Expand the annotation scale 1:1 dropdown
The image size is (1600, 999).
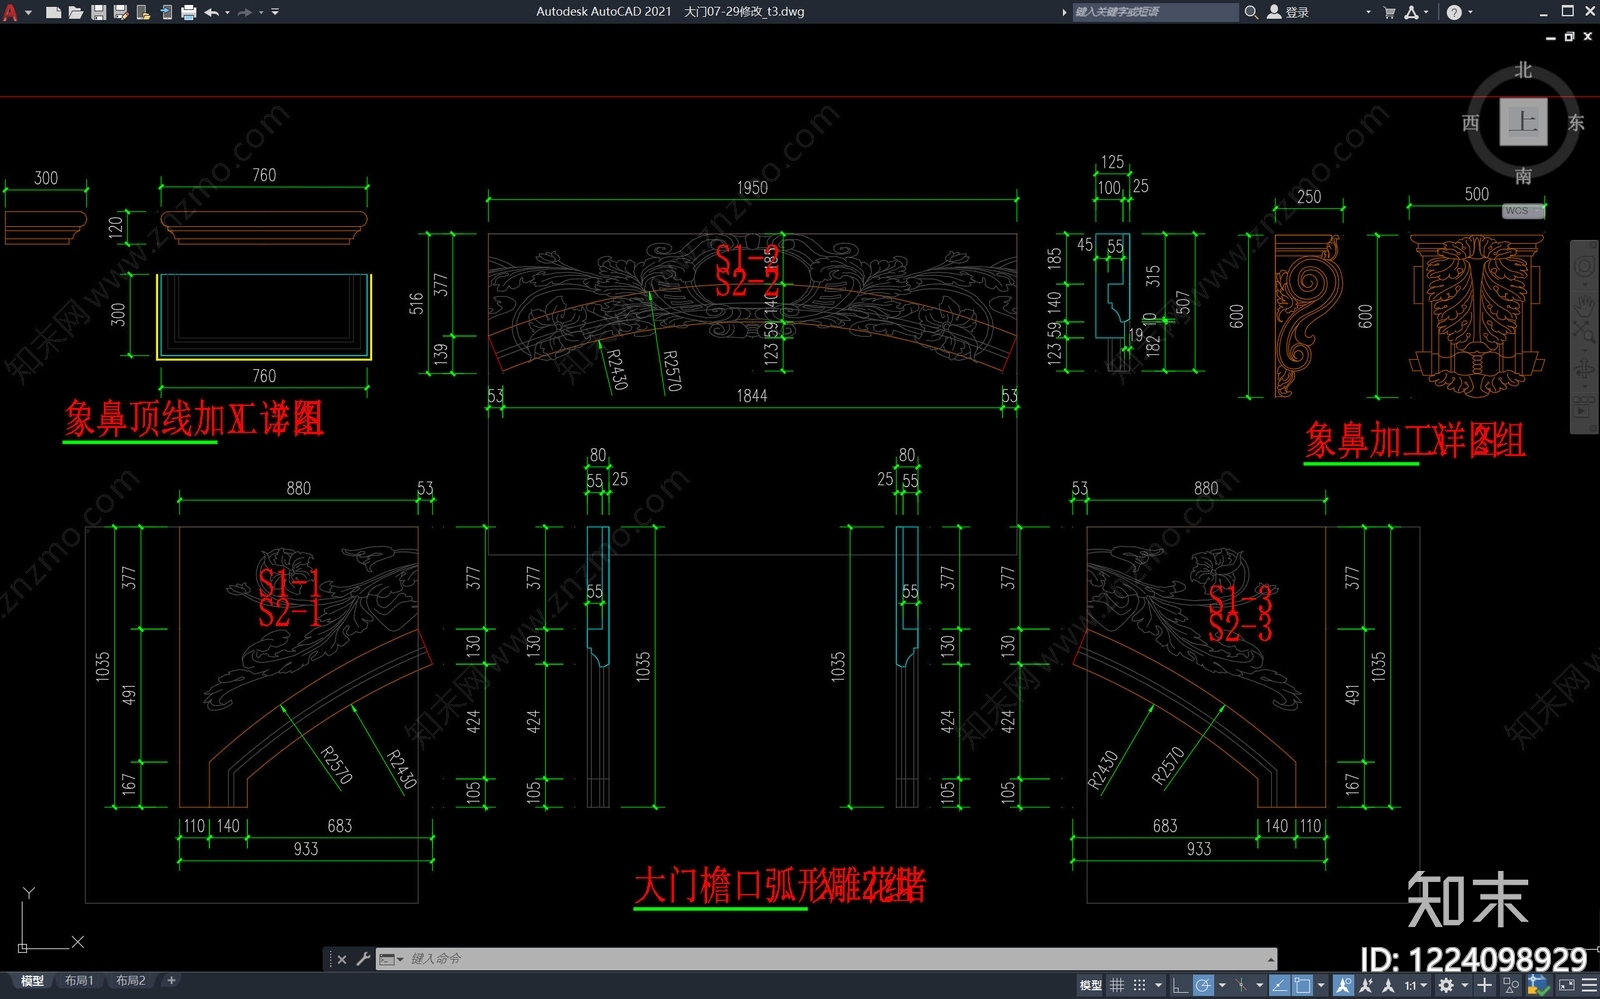tap(1415, 985)
